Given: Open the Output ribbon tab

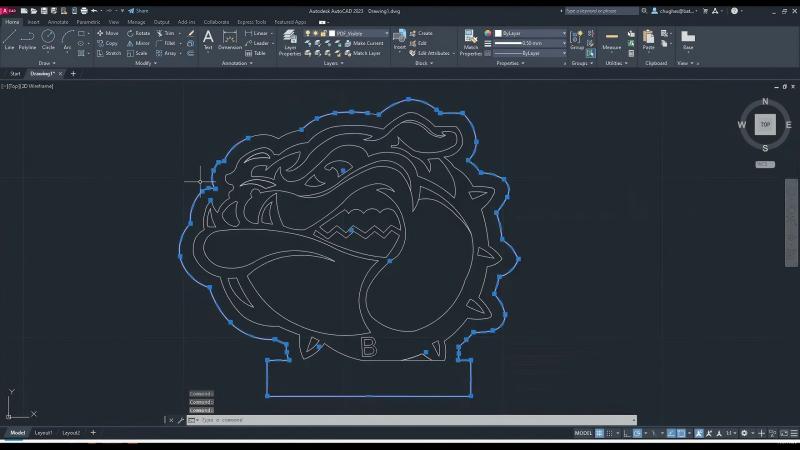Looking at the screenshot, I should click(161, 22).
